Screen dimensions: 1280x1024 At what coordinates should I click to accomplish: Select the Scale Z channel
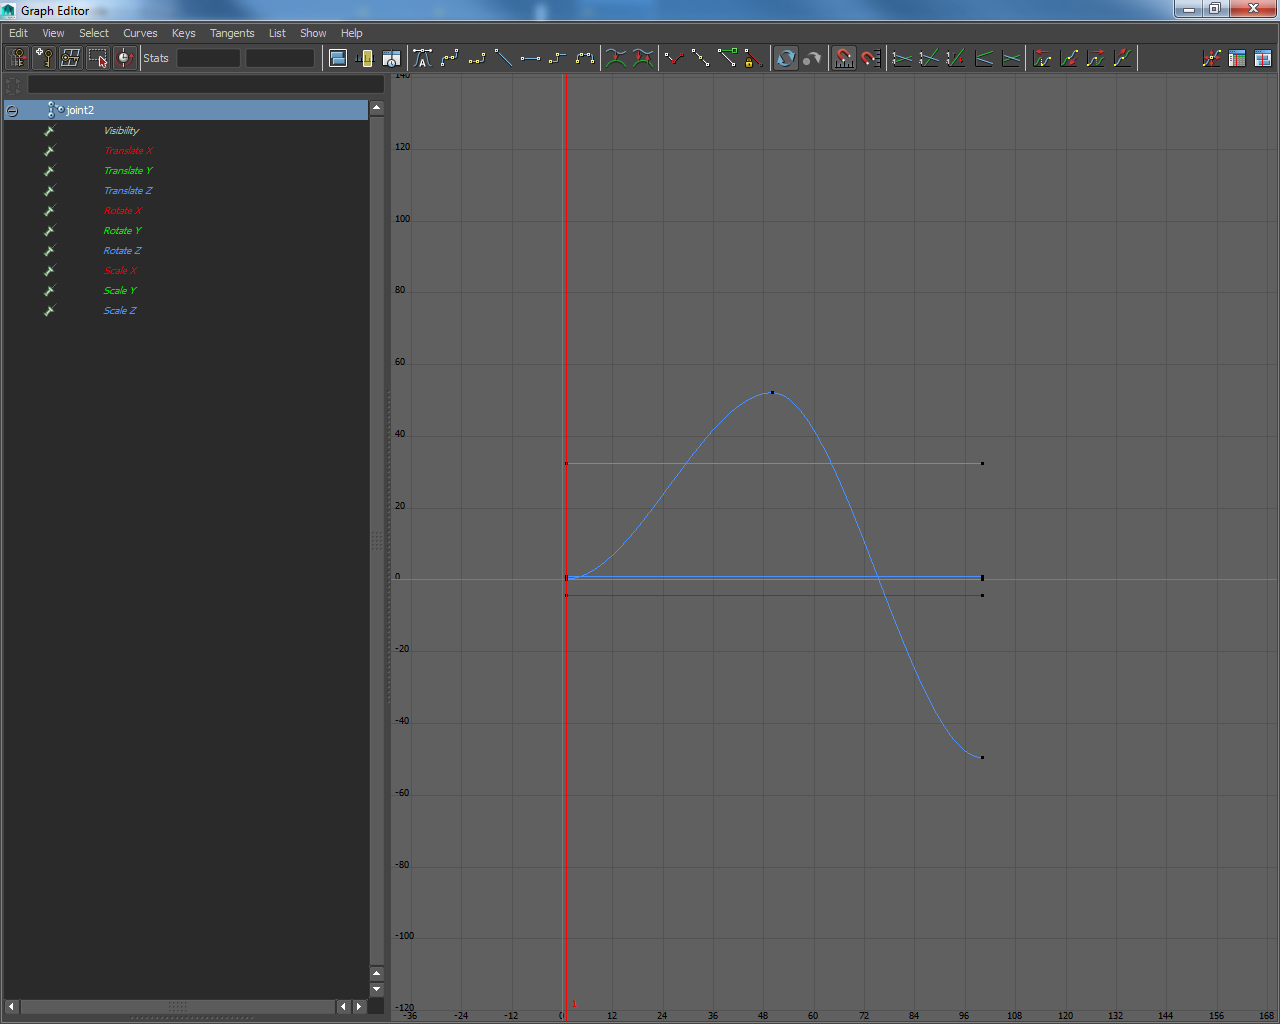coord(120,311)
